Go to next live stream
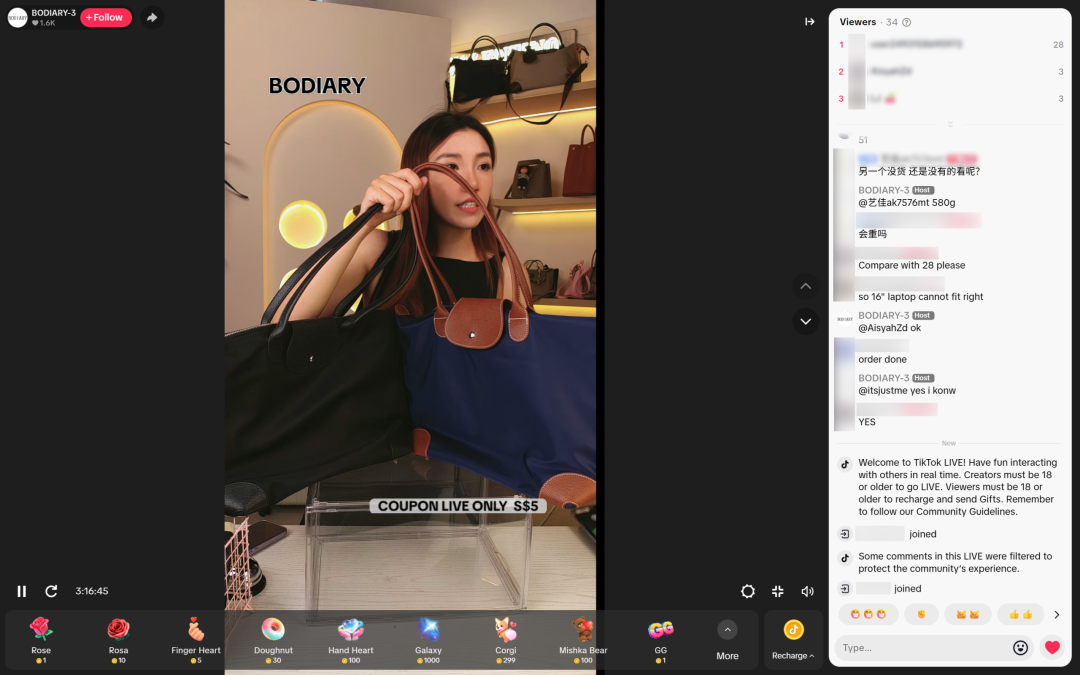The width and height of the screenshot is (1080, 675). point(805,322)
